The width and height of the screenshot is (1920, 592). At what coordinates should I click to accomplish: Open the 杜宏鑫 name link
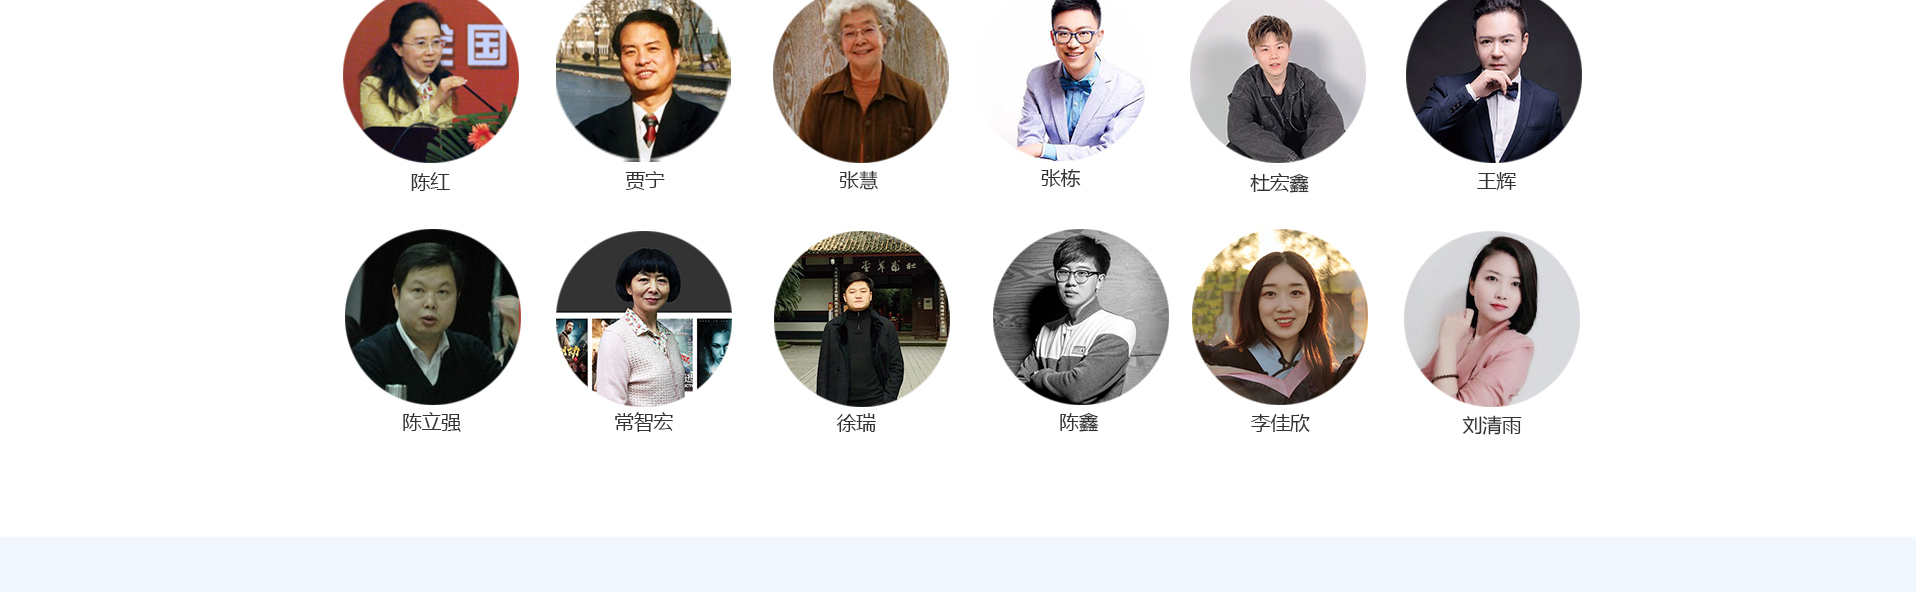point(1279,183)
